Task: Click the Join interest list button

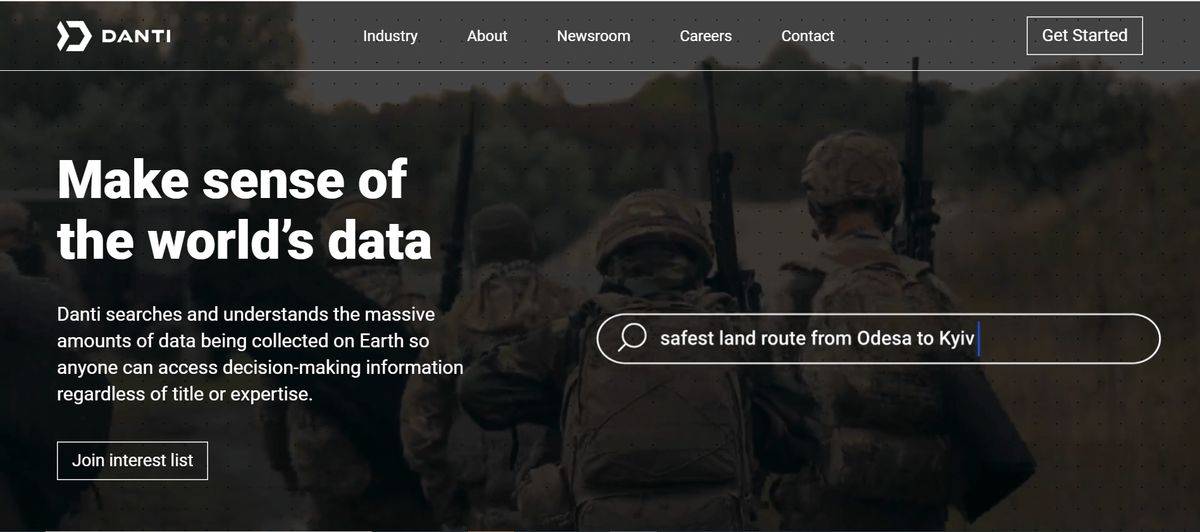Action: (x=132, y=461)
